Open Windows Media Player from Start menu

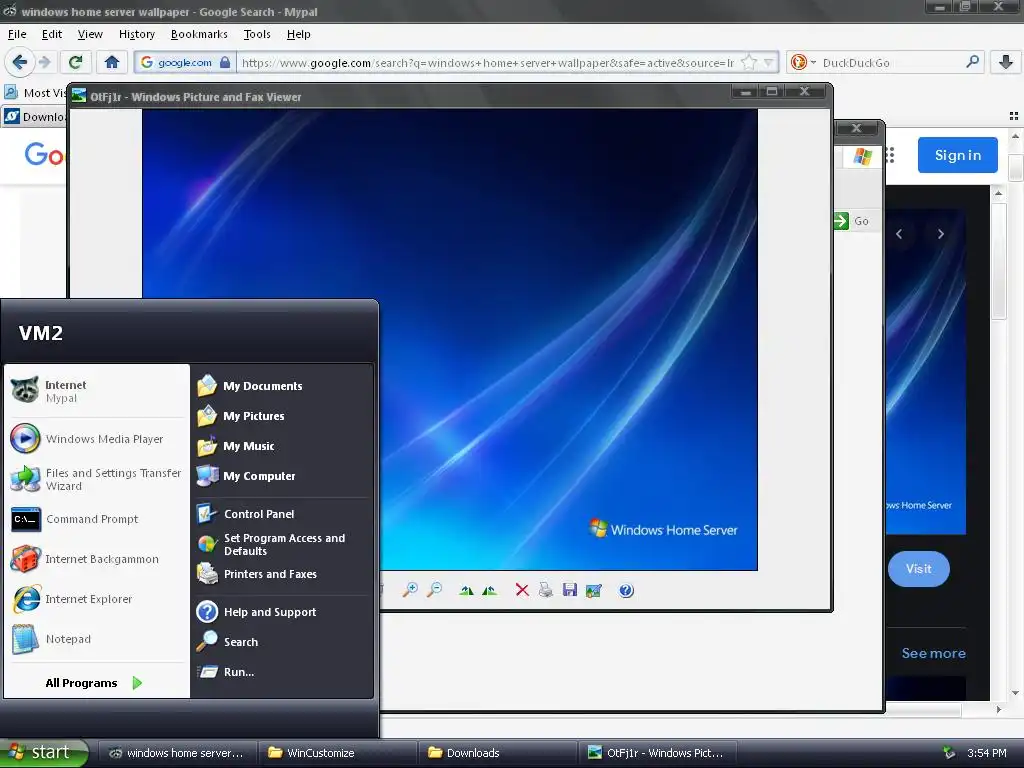[96, 439]
